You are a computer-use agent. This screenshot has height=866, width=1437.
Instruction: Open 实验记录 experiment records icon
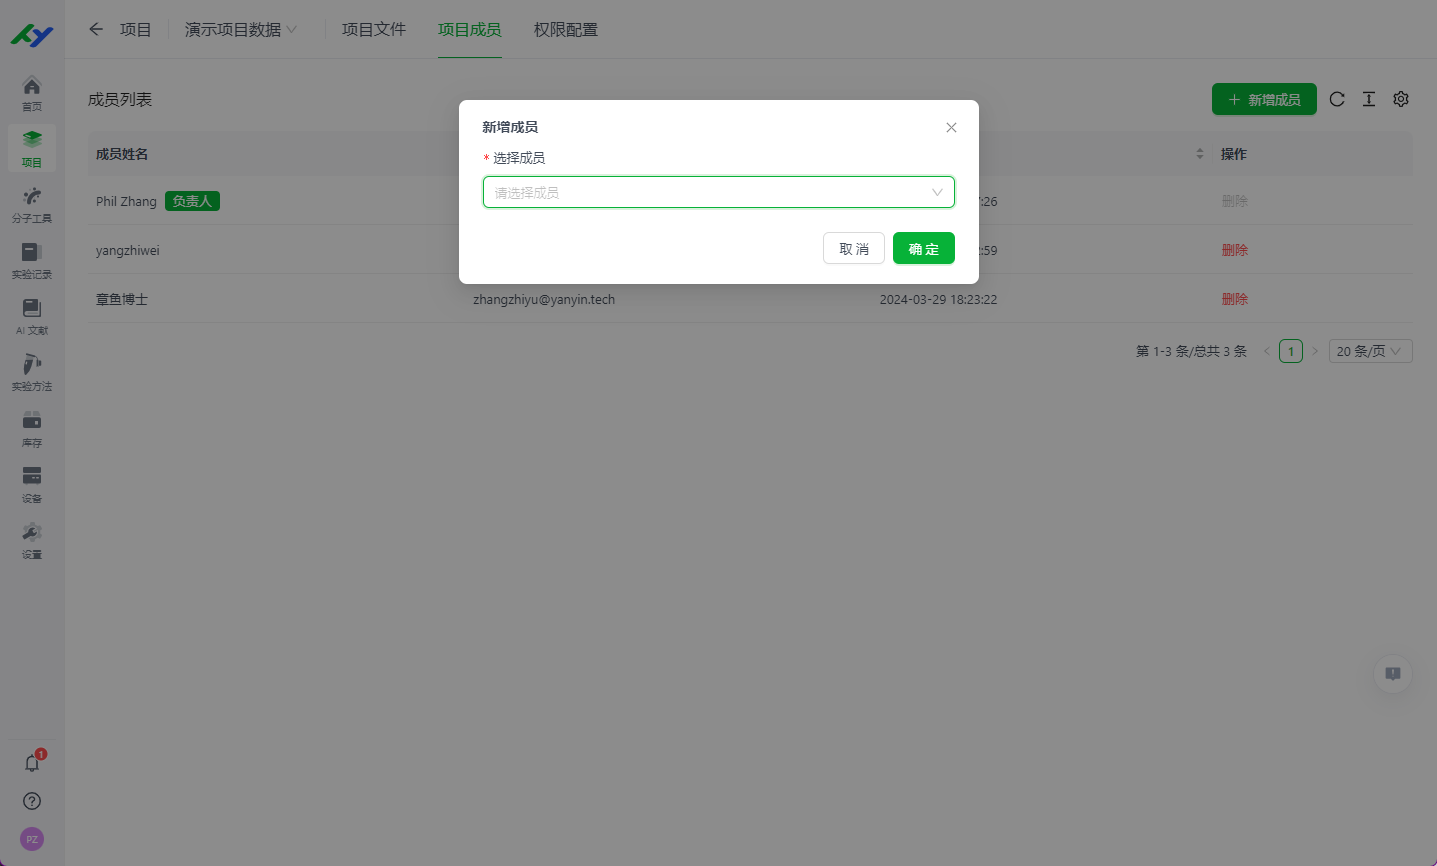pos(32,260)
